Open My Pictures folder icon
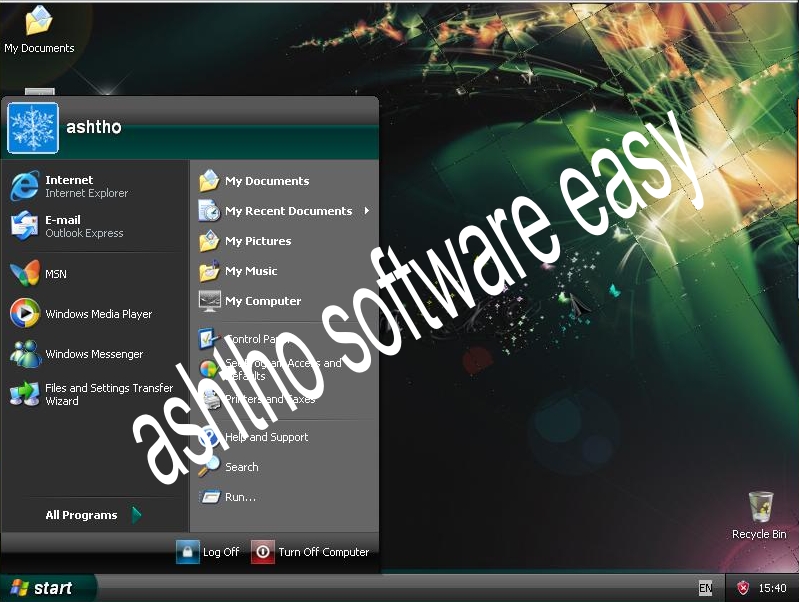This screenshot has width=799, height=602. [209, 241]
